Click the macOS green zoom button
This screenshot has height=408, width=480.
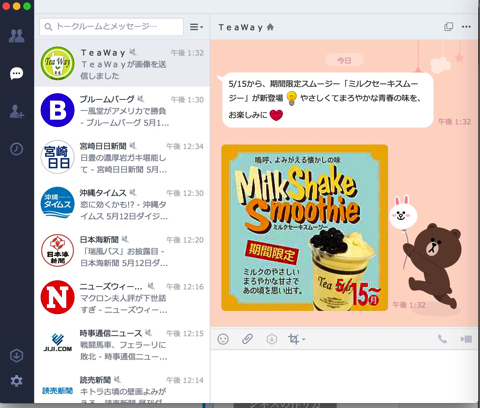click(27, 6)
